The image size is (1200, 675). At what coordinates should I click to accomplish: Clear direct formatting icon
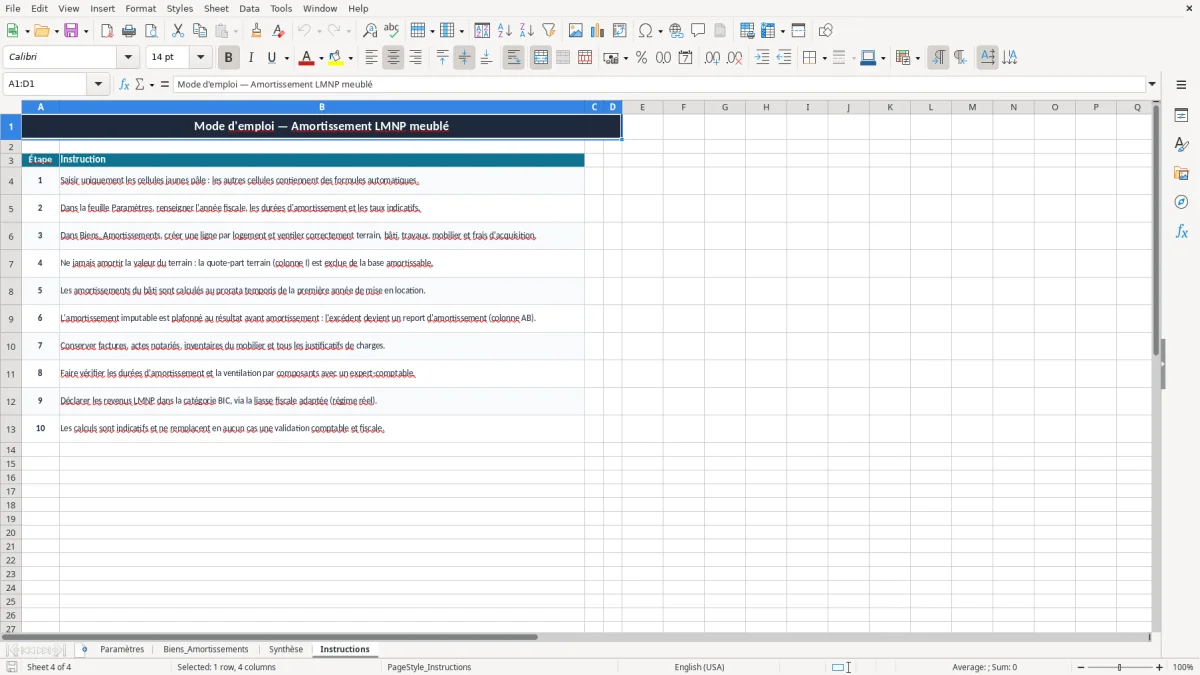tap(279, 31)
